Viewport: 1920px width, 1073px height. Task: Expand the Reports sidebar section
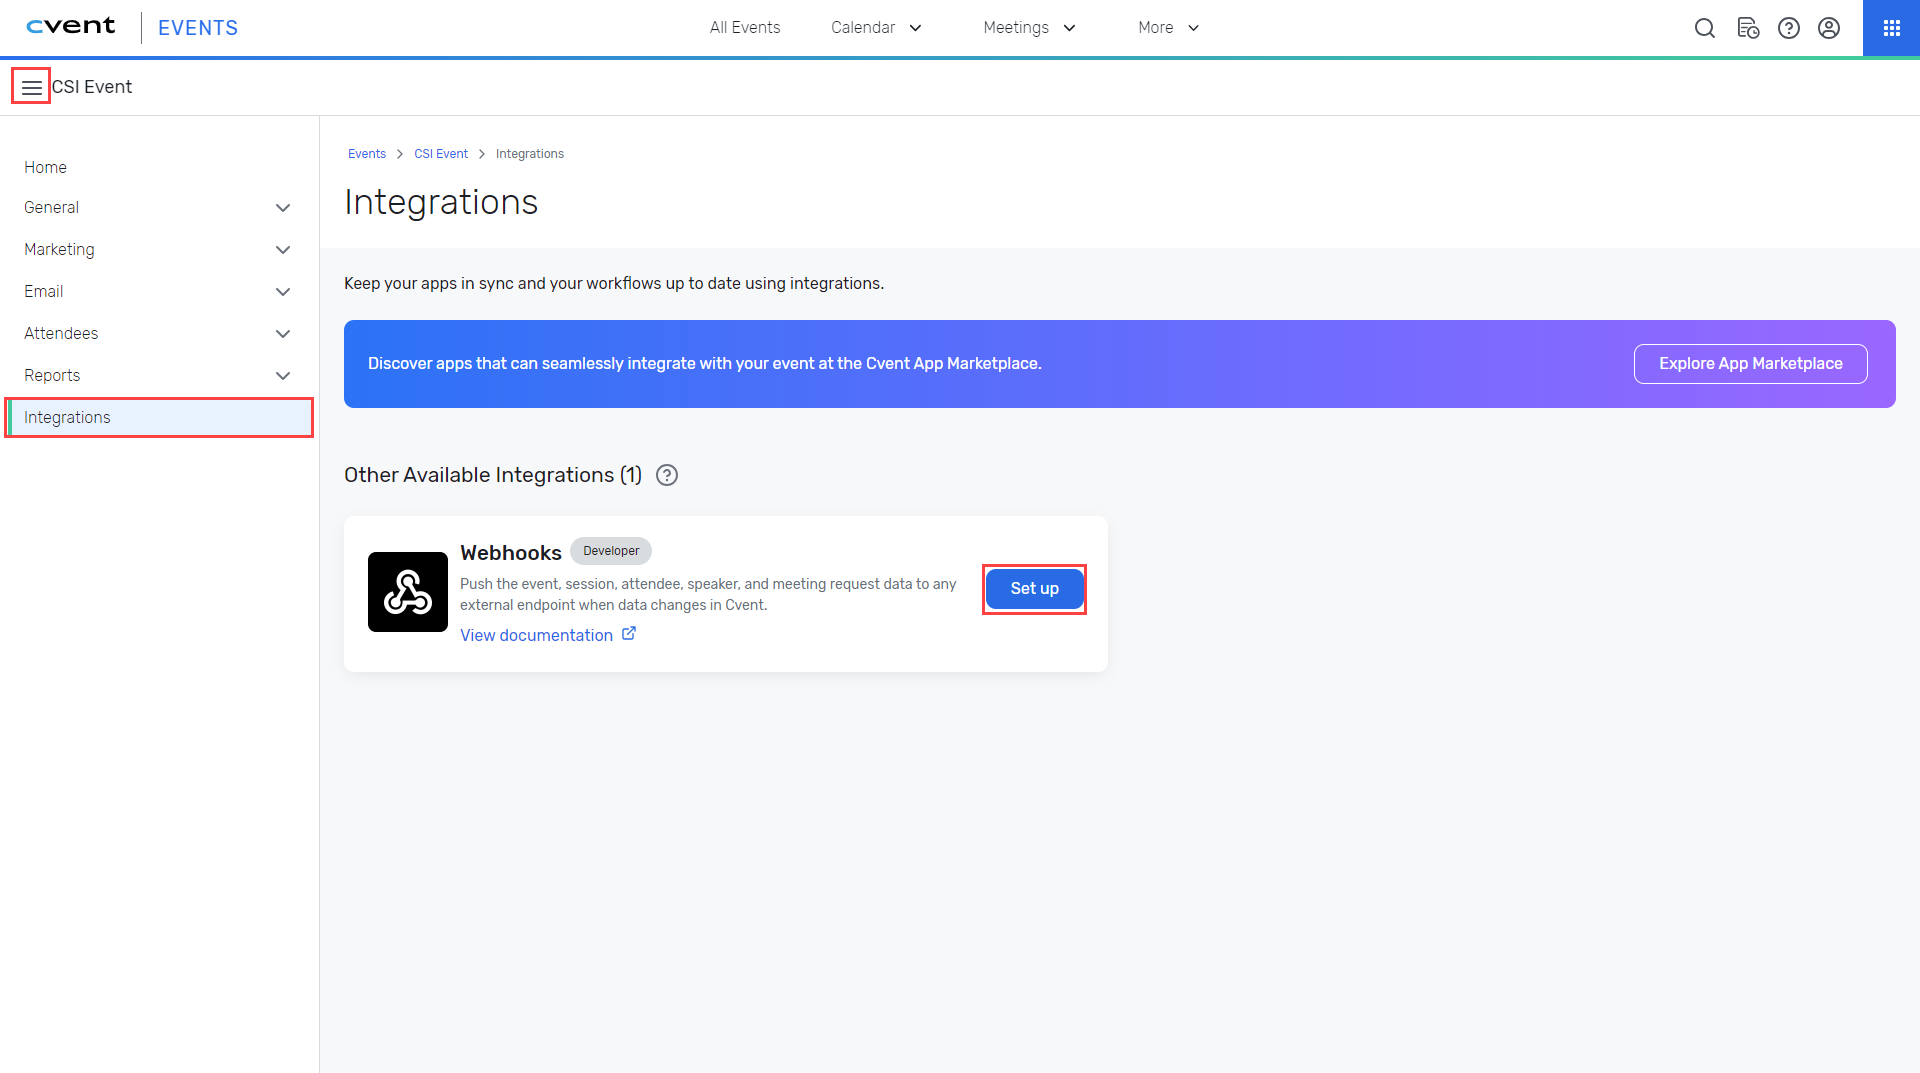pos(283,376)
